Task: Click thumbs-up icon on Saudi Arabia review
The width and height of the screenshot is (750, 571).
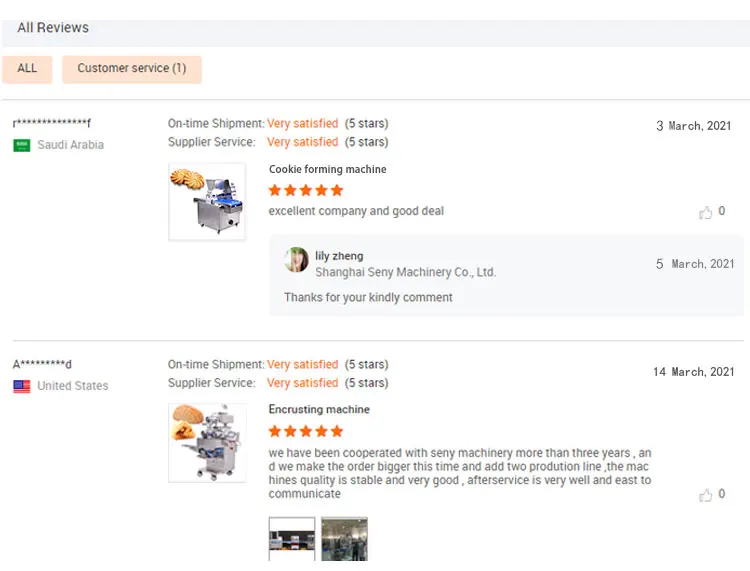Action: coord(706,212)
